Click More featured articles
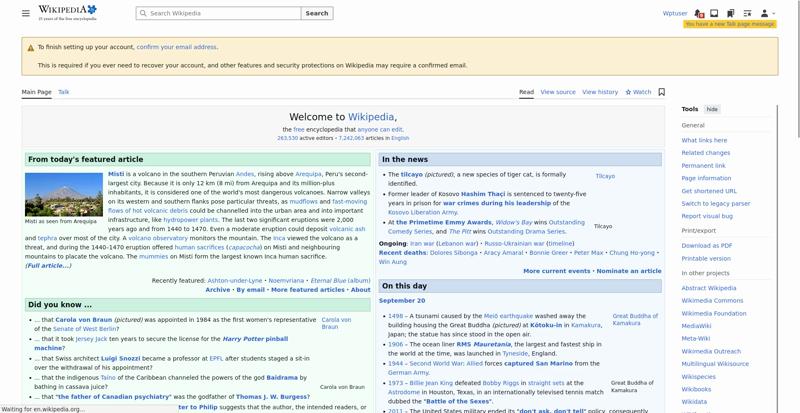800x413 pixels. click(308, 289)
